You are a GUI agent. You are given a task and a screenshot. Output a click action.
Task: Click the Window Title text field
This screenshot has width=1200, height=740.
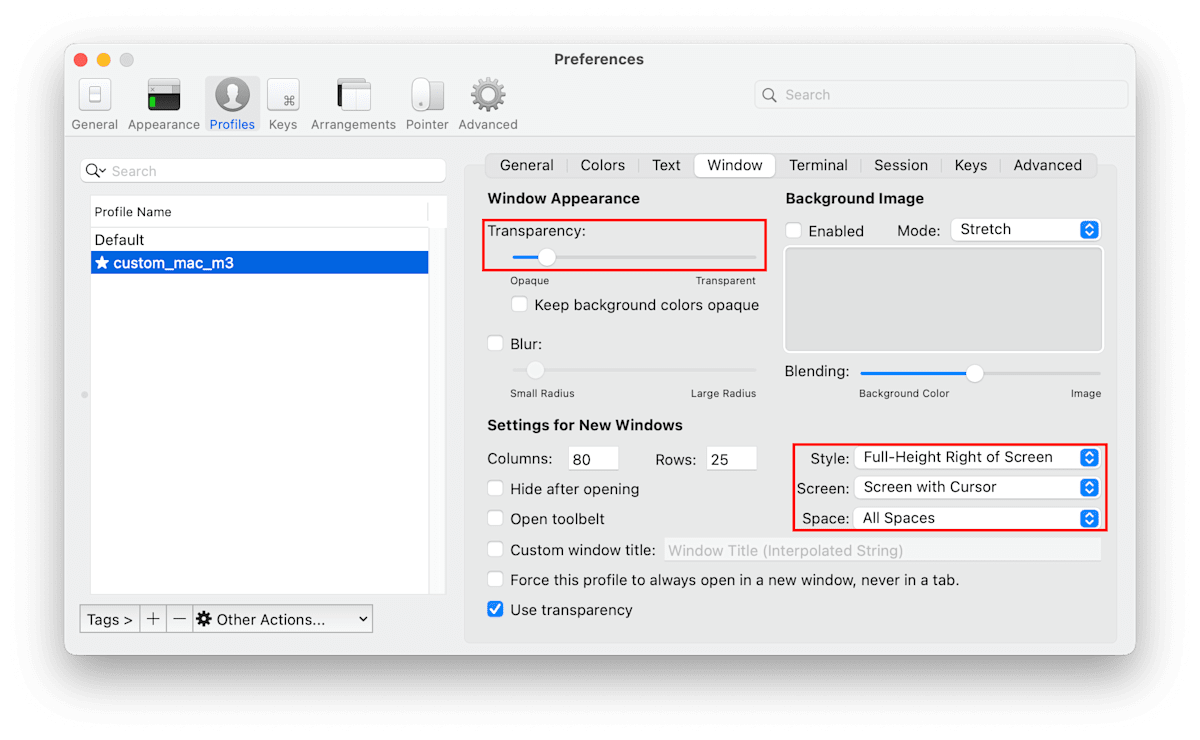click(x=881, y=550)
